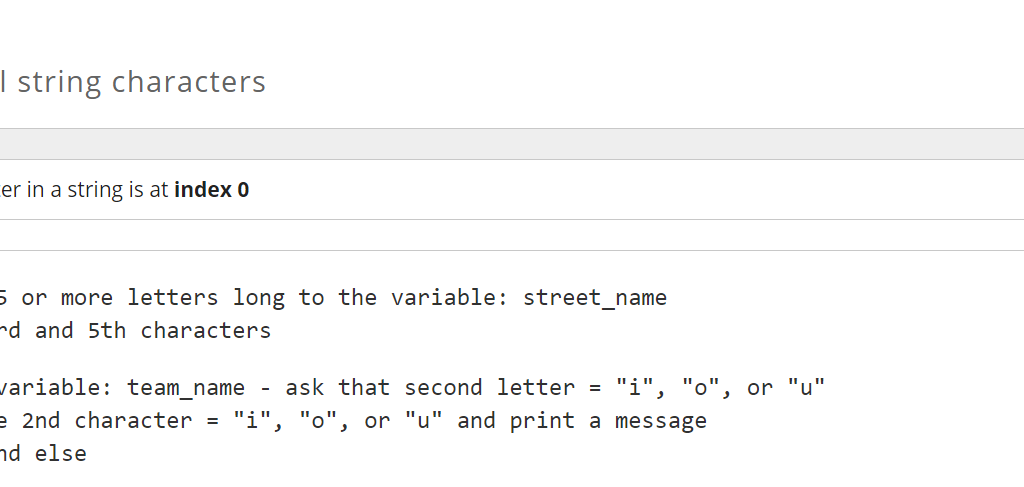Viewport: 1024px width, 487px height.
Task: Click the empty strip below the index 0 line
Action: [512, 235]
